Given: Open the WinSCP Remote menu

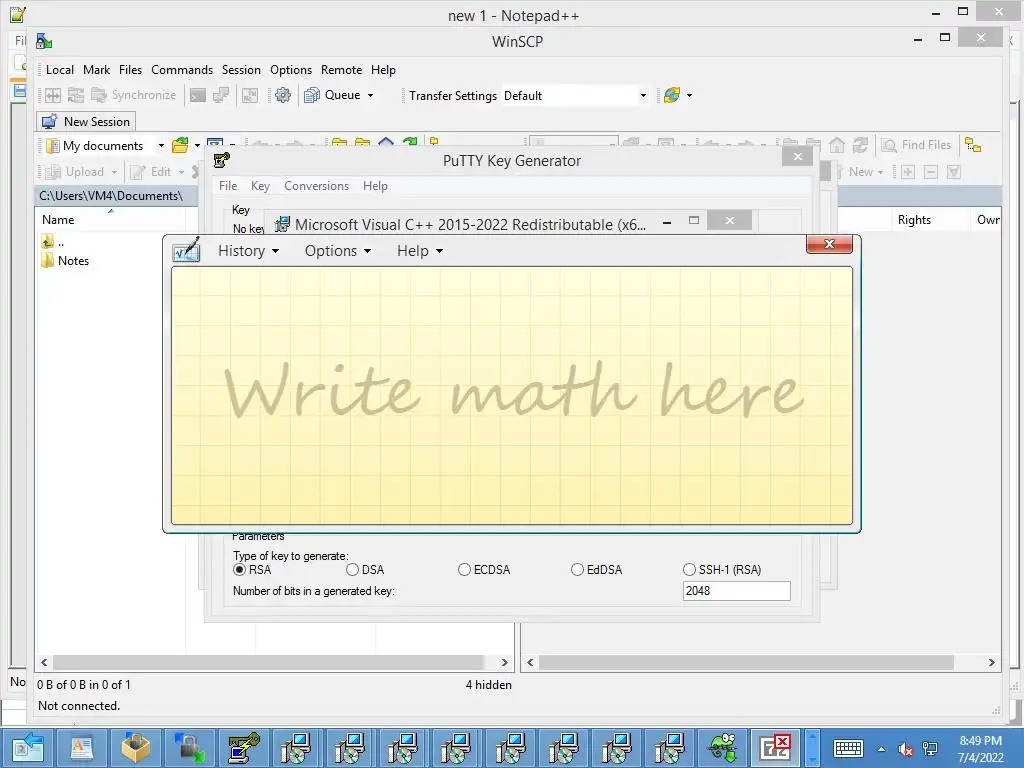Looking at the screenshot, I should pyautogui.click(x=341, y=70).
